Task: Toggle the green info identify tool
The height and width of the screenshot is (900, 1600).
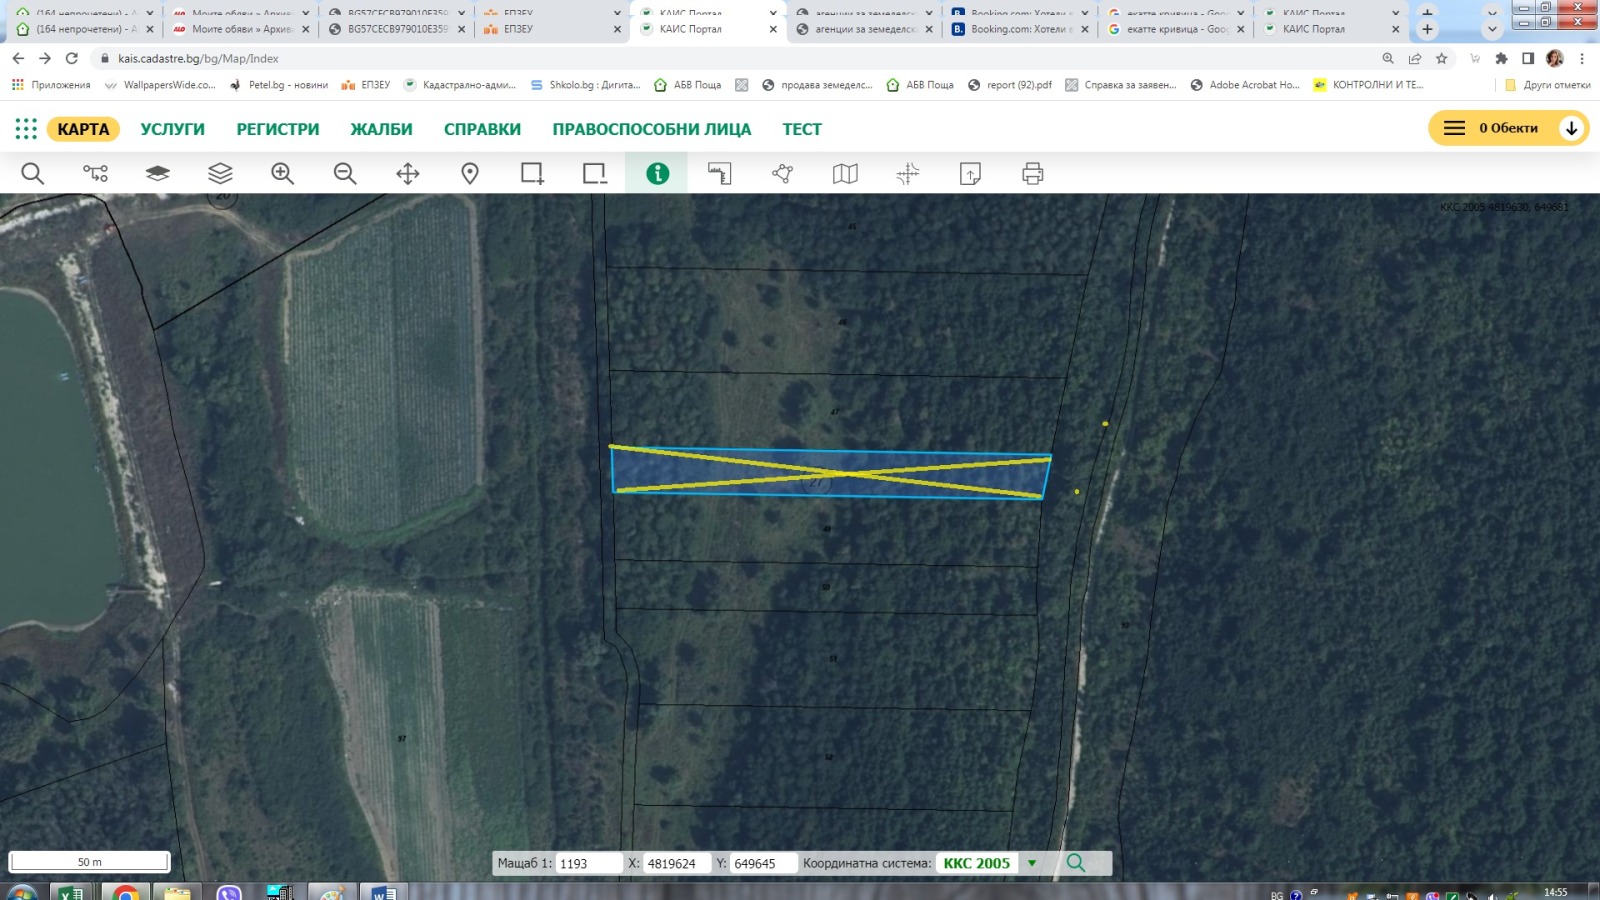Action: 657,174
